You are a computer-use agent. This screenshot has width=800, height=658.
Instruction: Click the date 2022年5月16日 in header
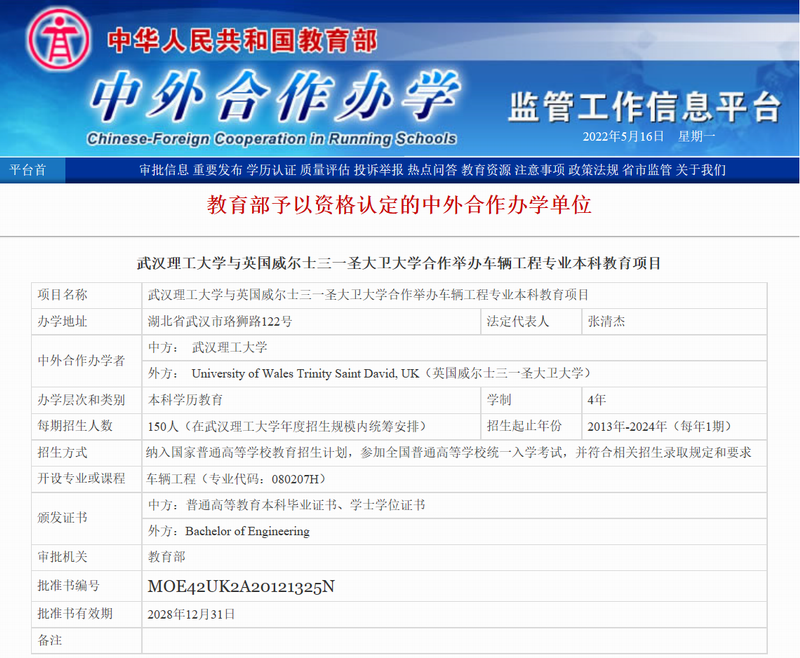click(623, 136)
